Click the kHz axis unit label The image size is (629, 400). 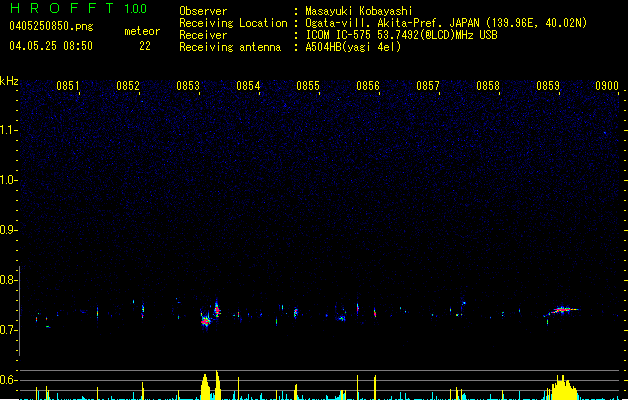pyautogui.click(x=9, y=81)
